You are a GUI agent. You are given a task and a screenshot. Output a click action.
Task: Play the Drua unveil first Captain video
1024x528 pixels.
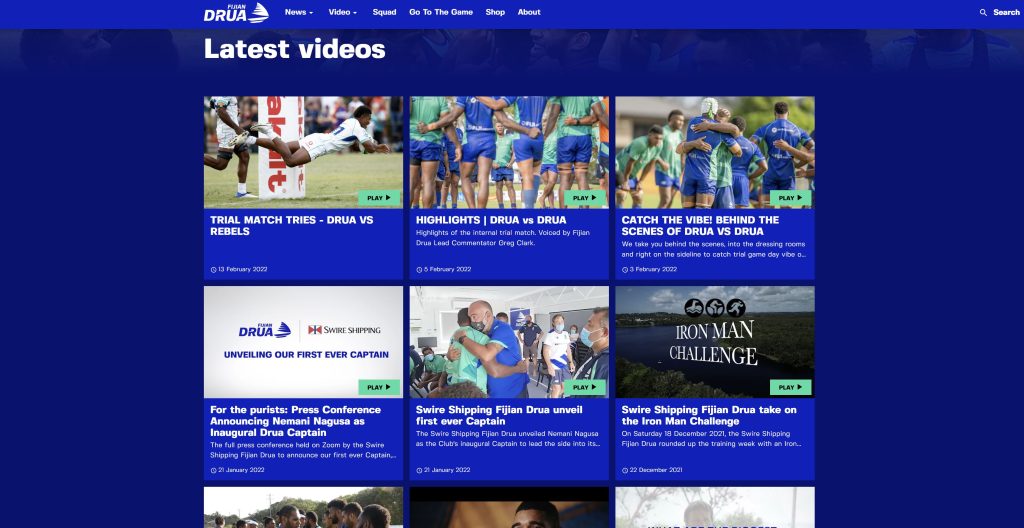pos(585,388)
